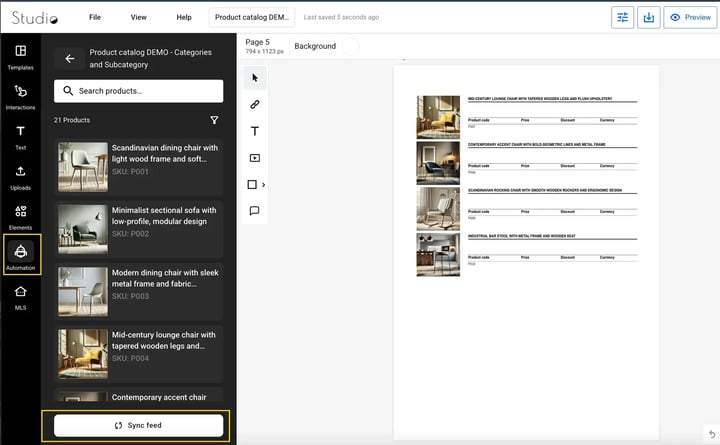Click 'Product catalog DEMO - Categories and Subcategory' heading
This screenshot has height=445, width=720.
coord(151,58)
